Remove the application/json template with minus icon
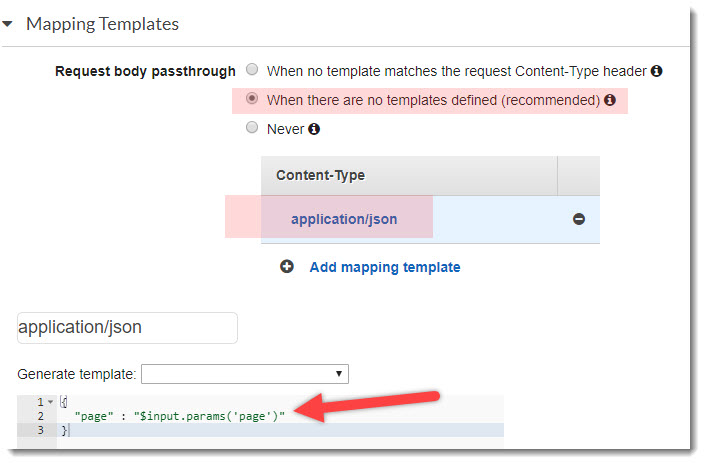The width and height of the screenshot is (705, 464). click(x=579, y=219)
